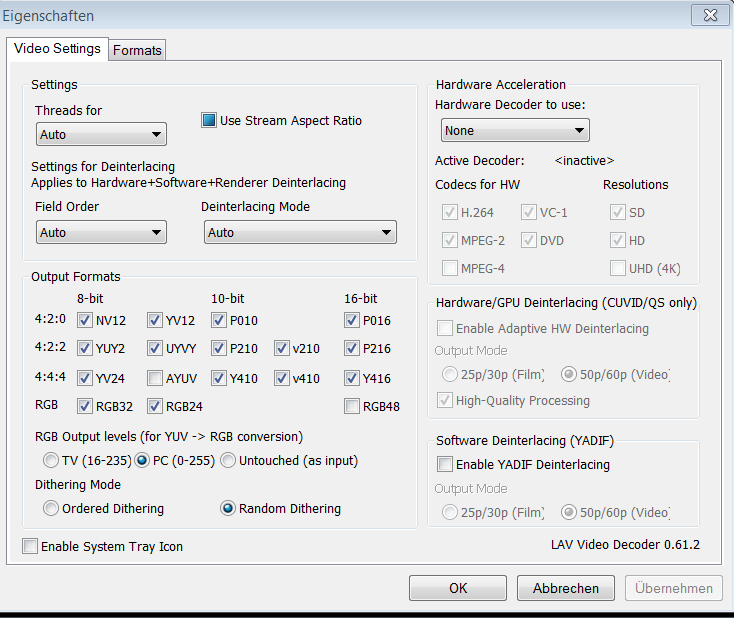Expand the Hardware Decoder to use dropdown
Screen dimensions: 734x618
[x=515, y=130]
